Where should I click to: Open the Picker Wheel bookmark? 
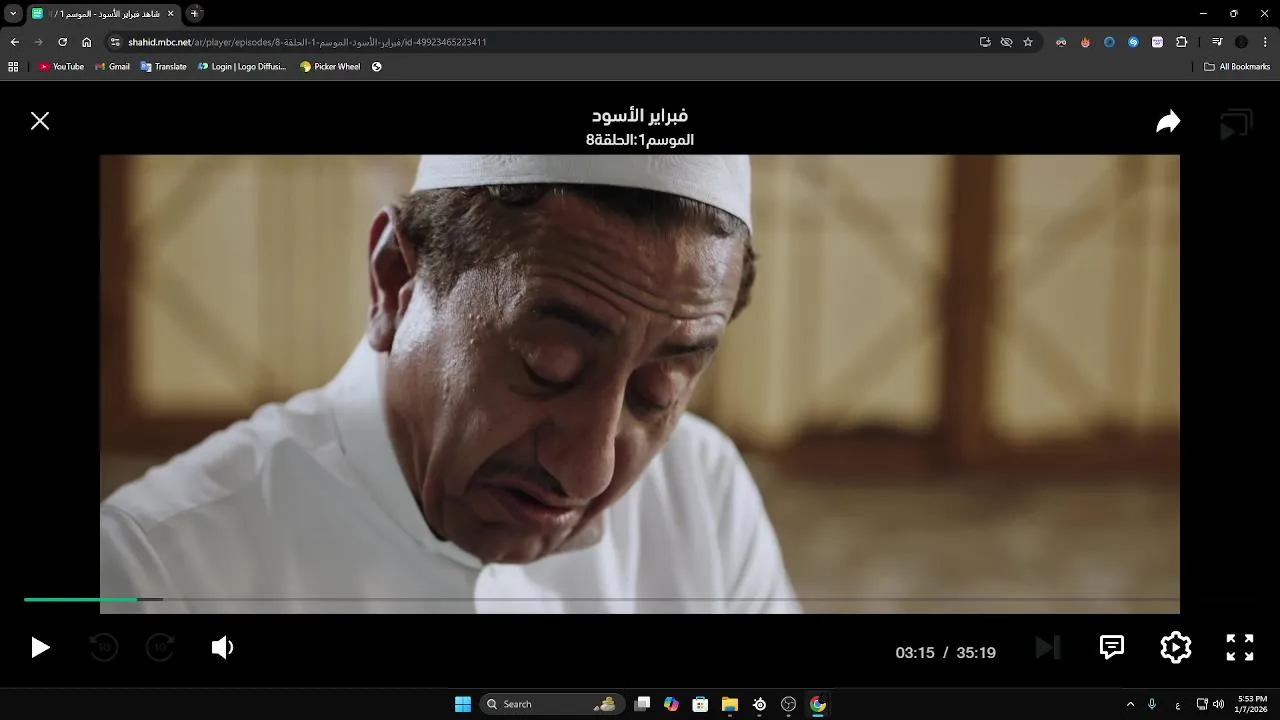pyautogui.click(x=330, y=67)
